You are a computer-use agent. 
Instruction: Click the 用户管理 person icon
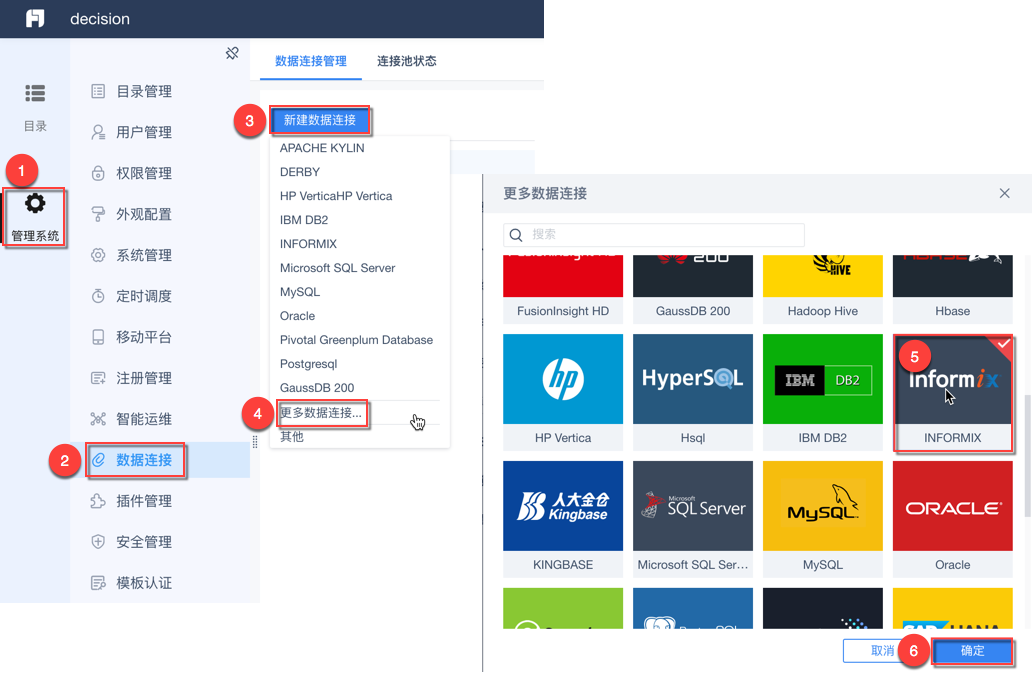(x=98, y=132)
